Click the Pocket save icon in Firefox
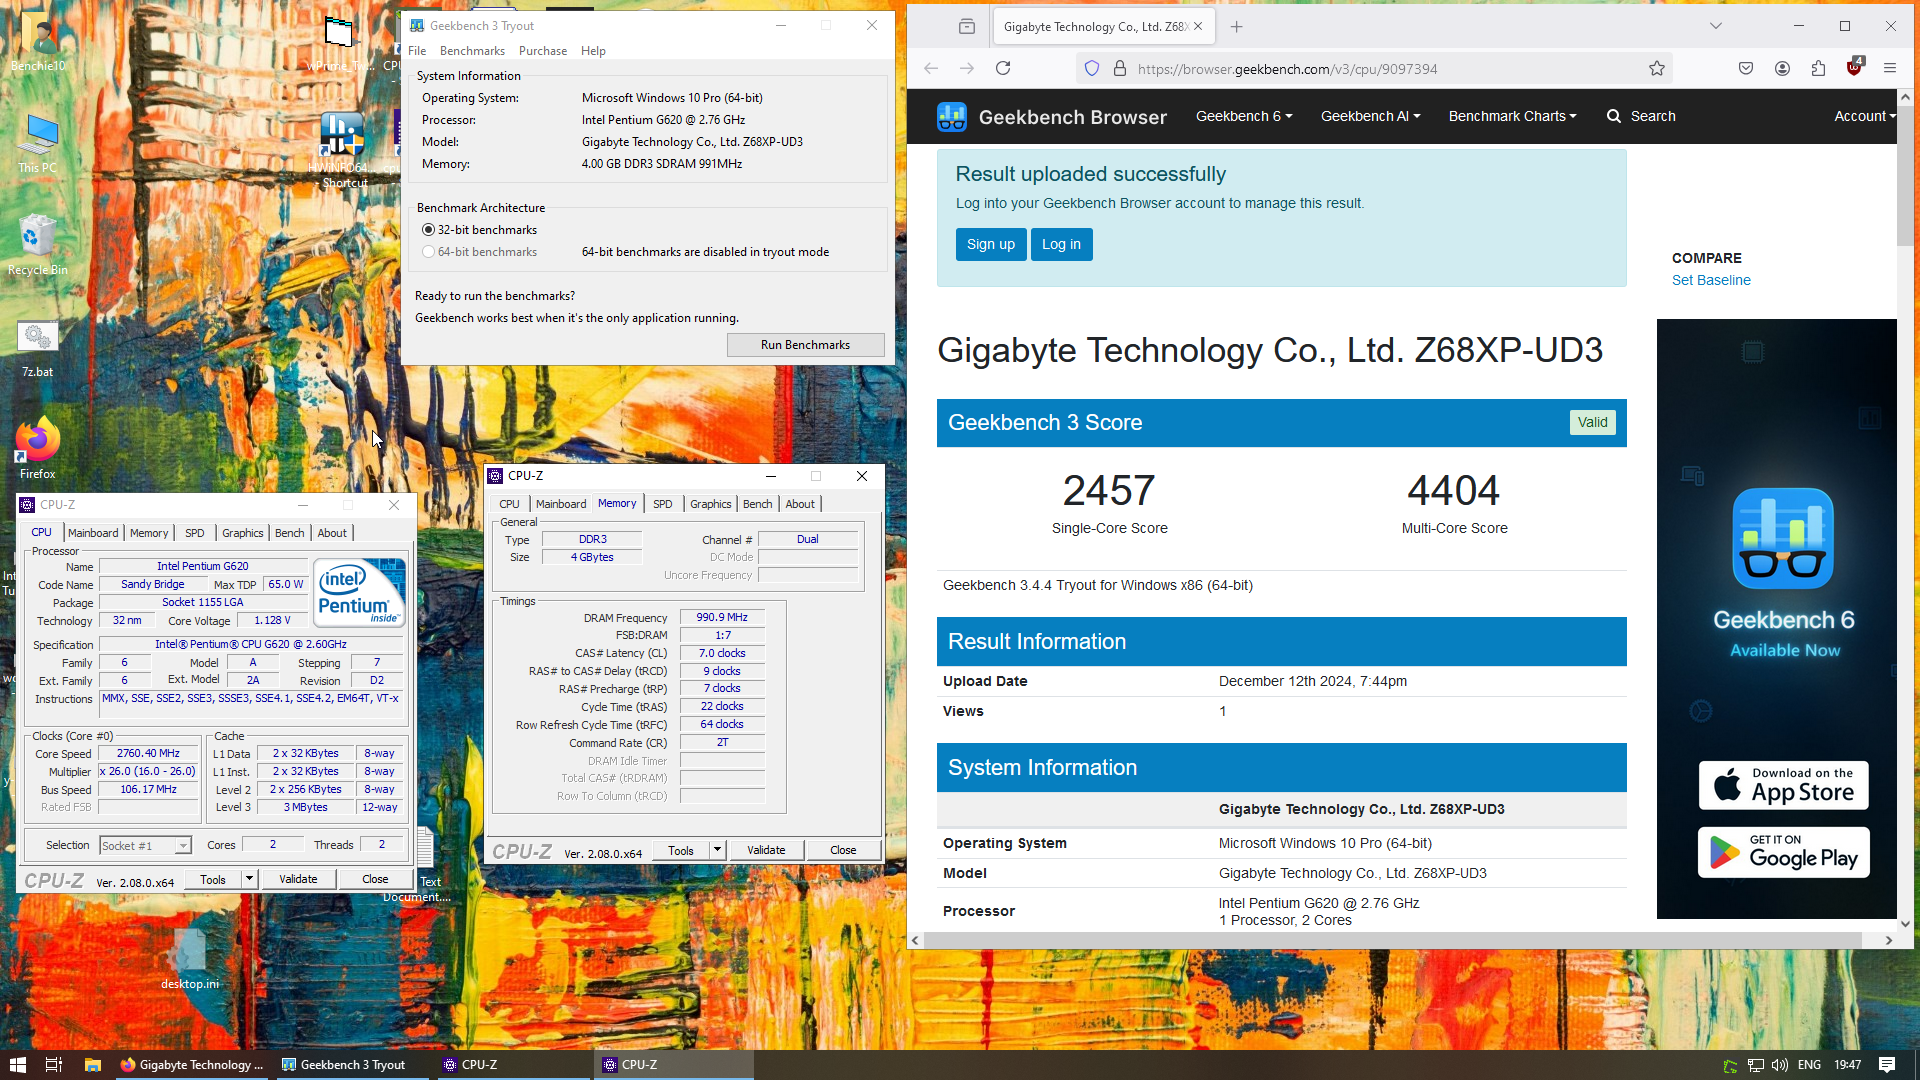 pyautogui.click(x=1746, y=68)
